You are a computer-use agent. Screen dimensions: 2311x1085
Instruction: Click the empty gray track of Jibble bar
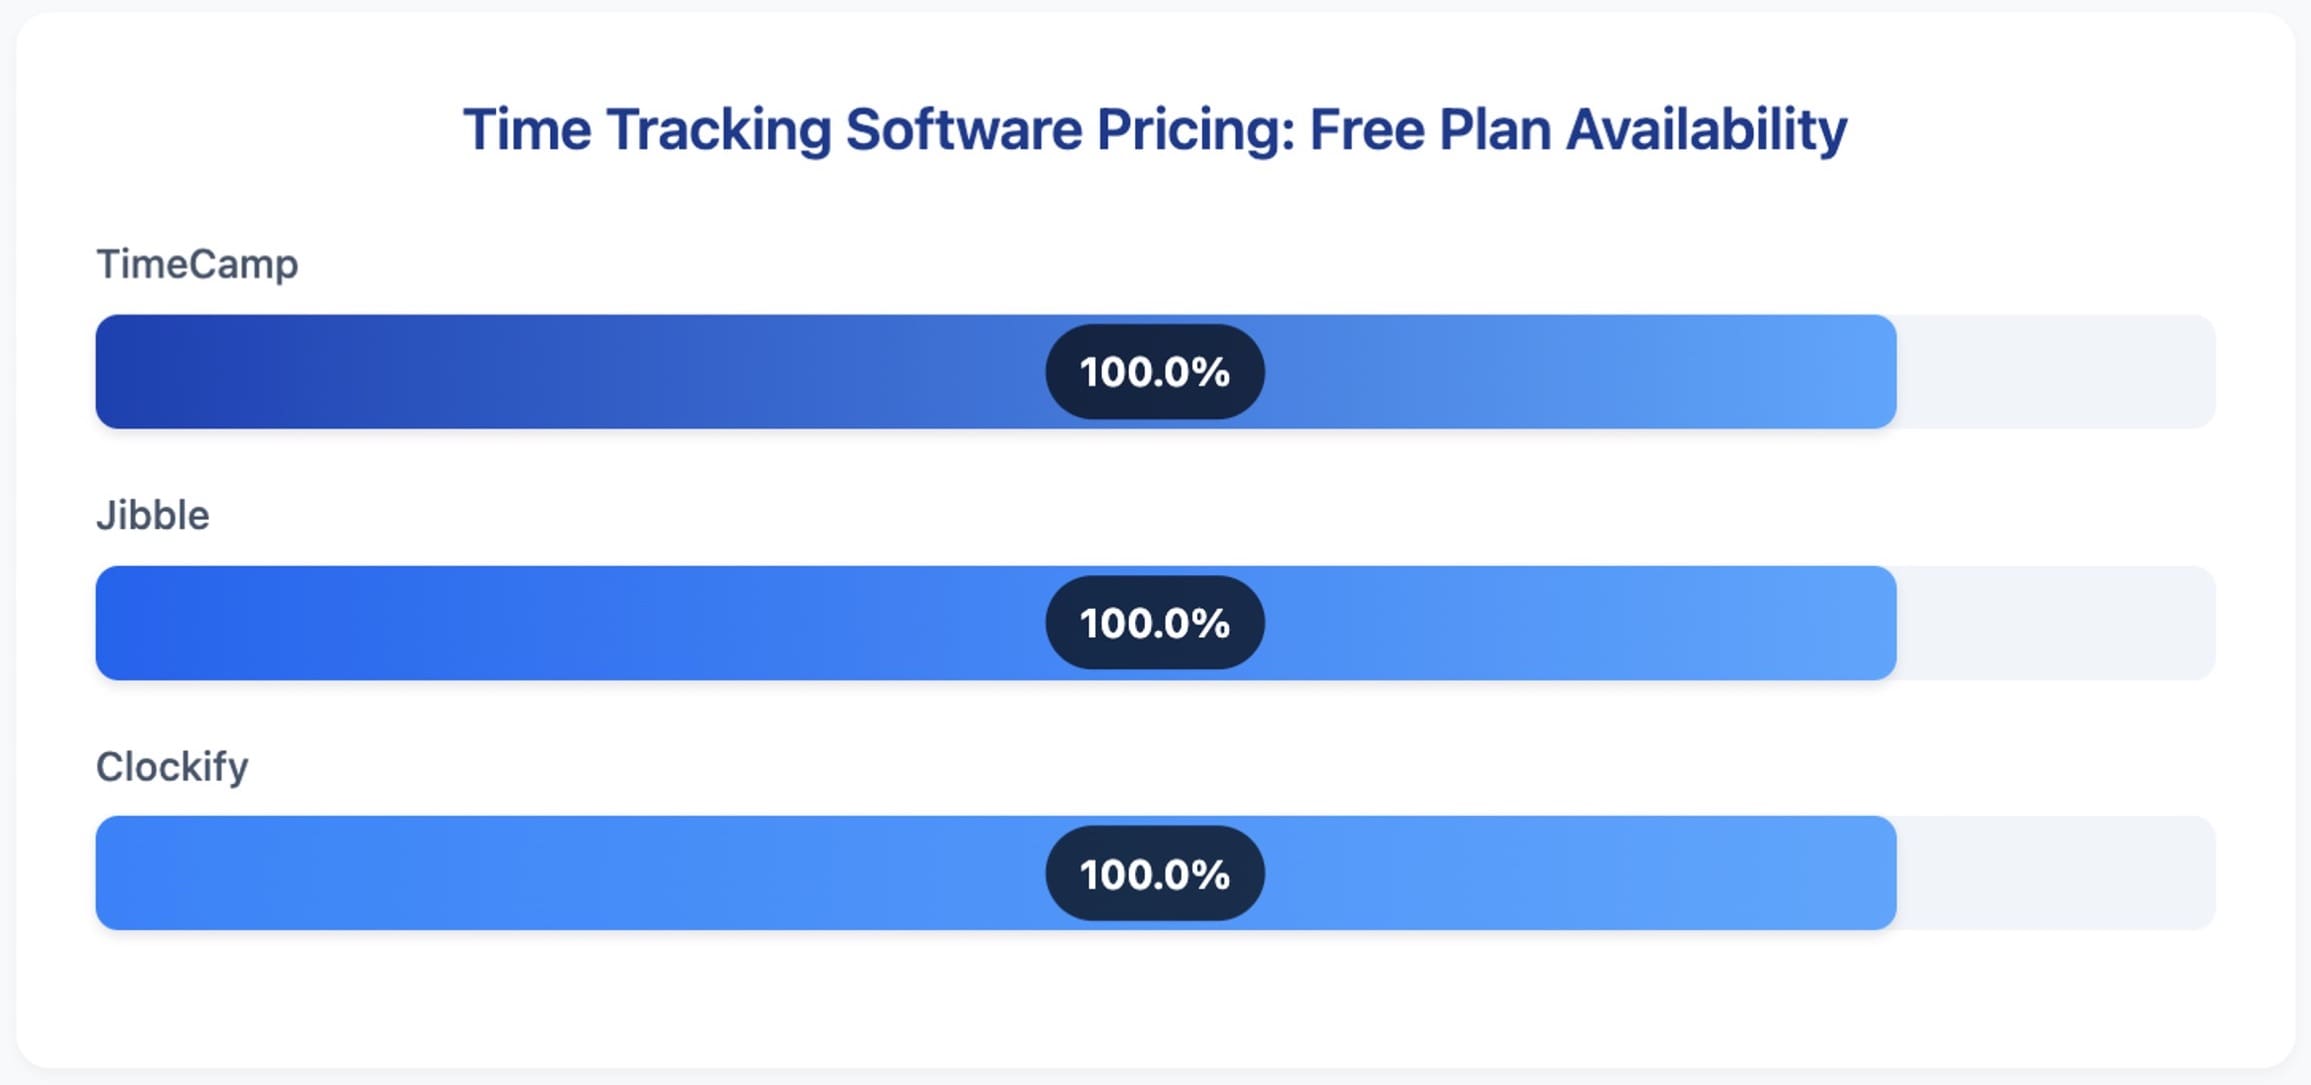(x=2056, y=623)
